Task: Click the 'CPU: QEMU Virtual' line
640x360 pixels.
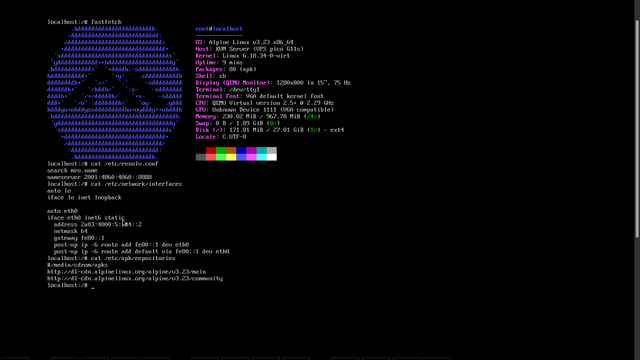Action: click(265, 103)
